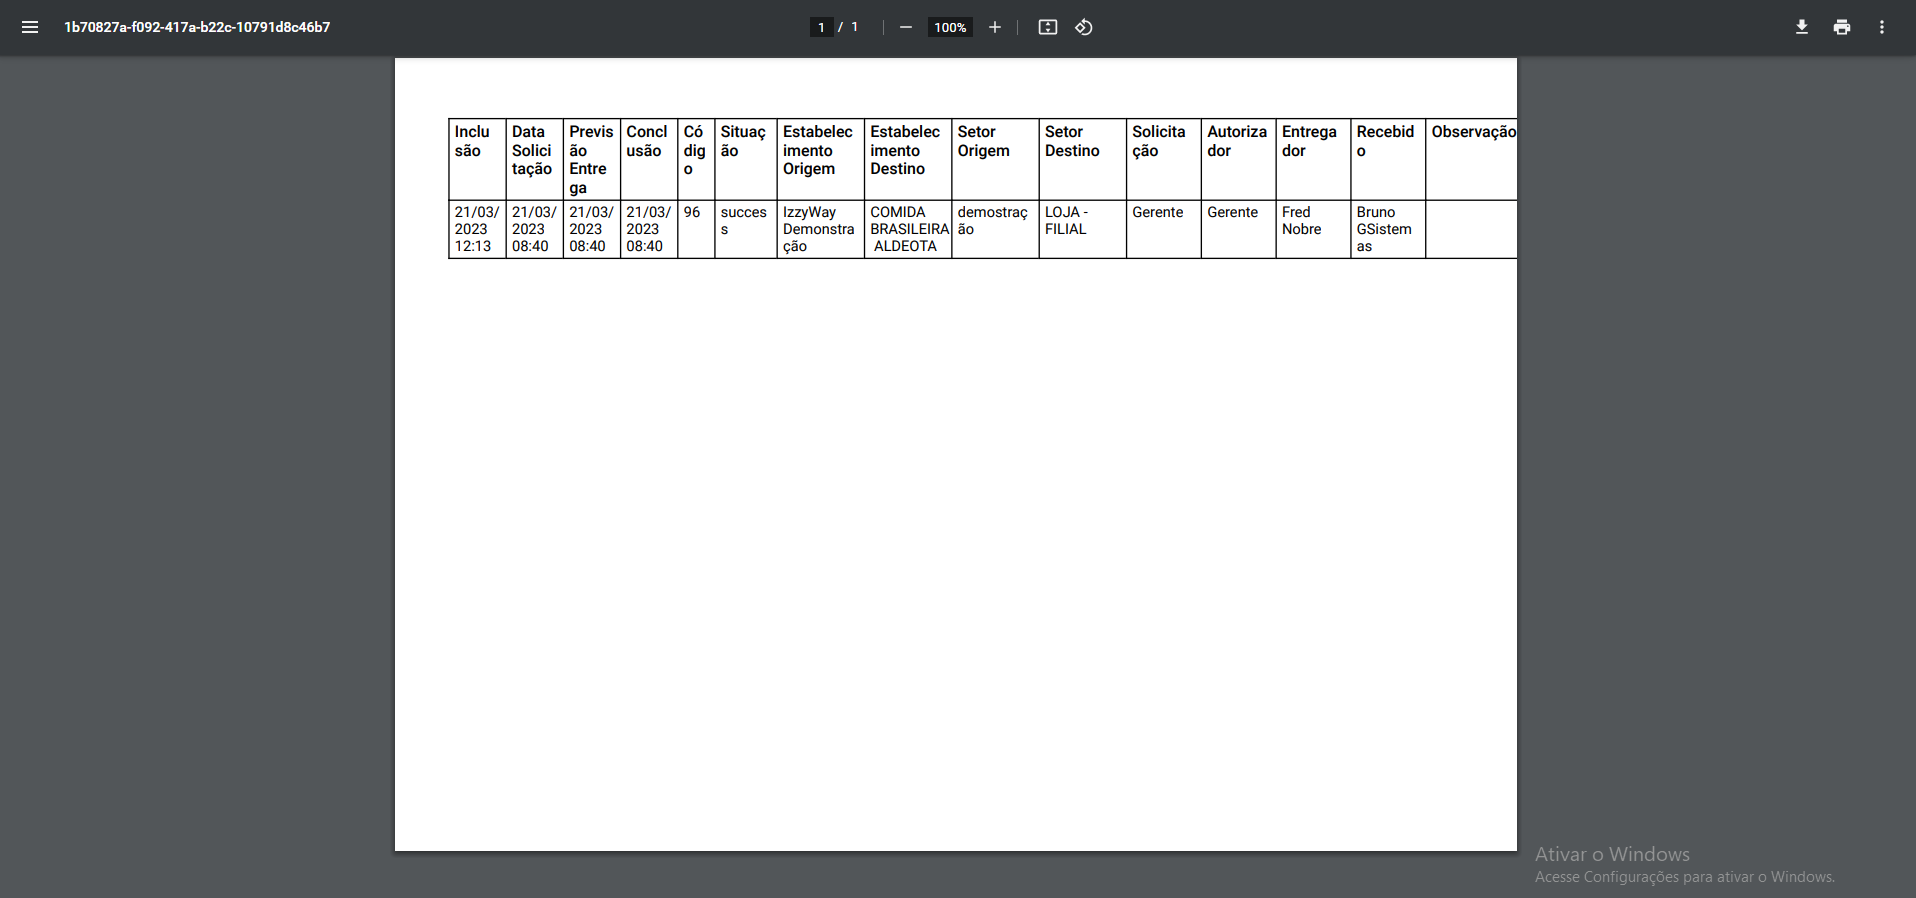Select the current page number field
The height and width of the screenshot is (898, 1916).
[821, 27]
